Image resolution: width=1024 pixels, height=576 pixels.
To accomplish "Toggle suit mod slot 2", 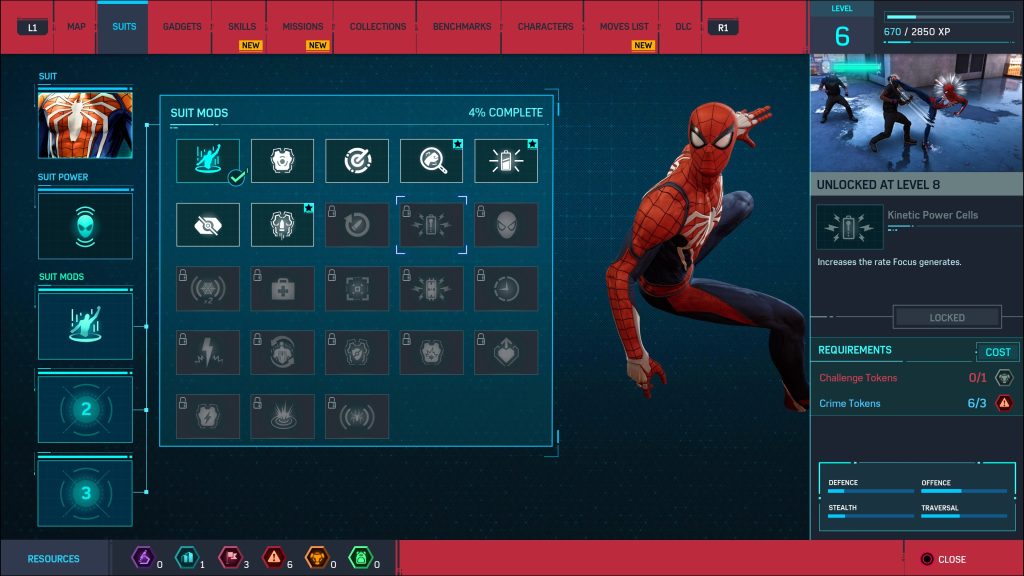I will 85,408.
